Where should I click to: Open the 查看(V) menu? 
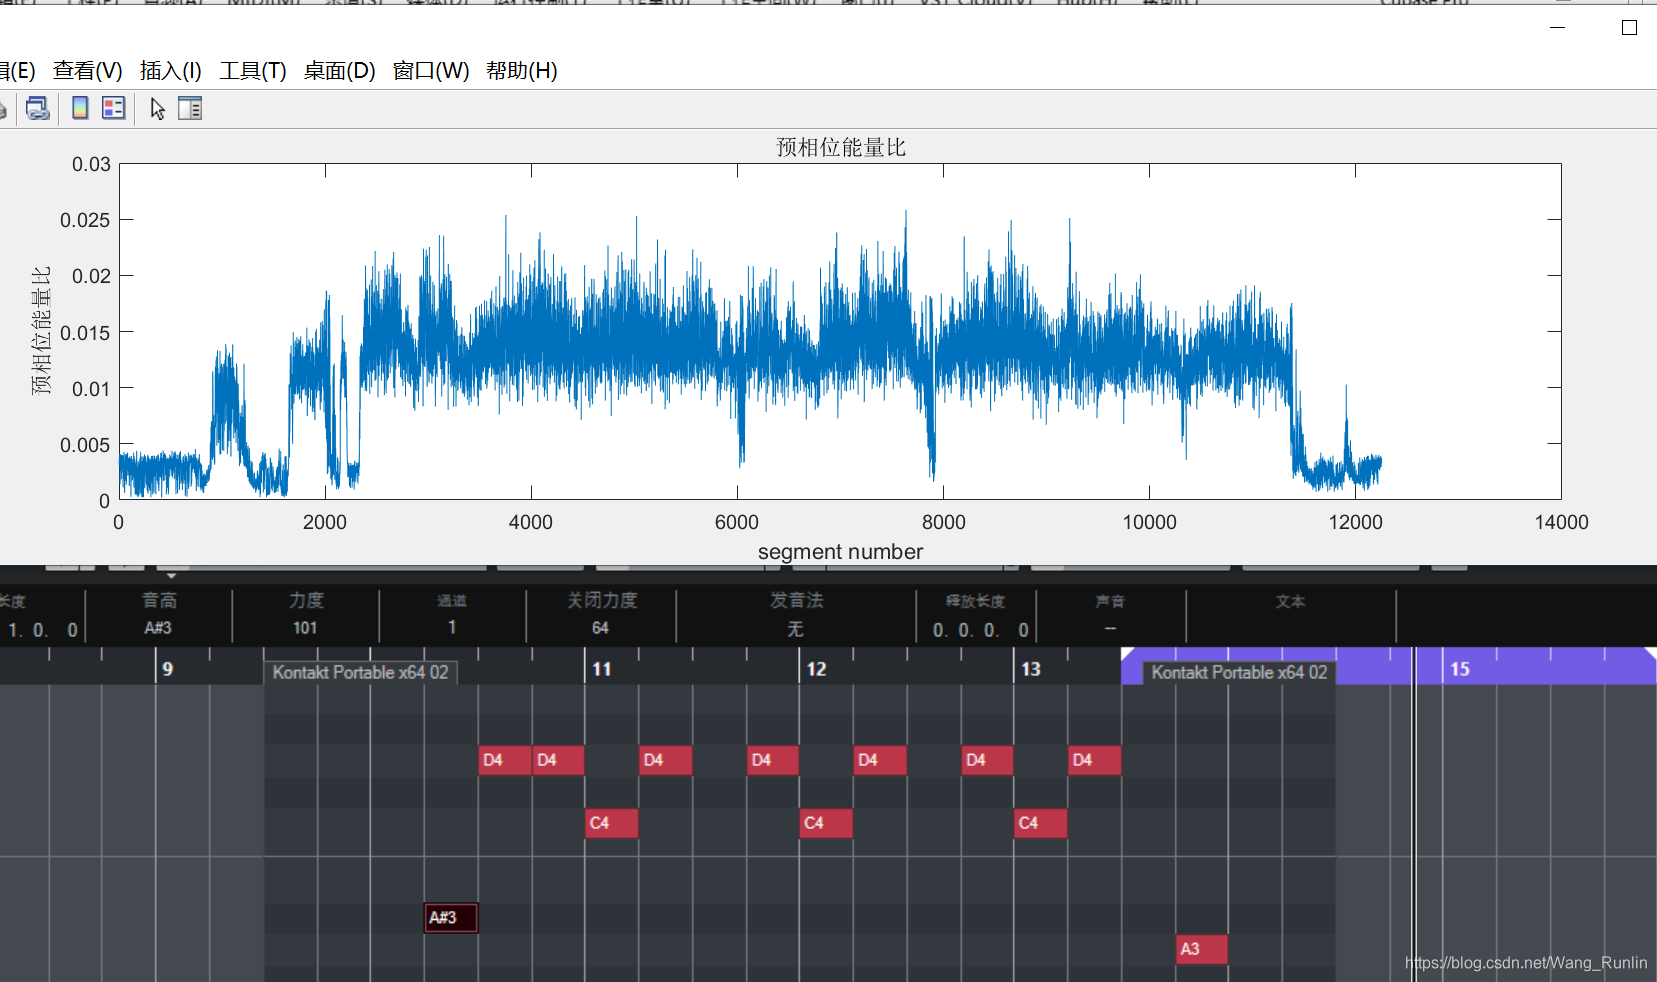88,71
